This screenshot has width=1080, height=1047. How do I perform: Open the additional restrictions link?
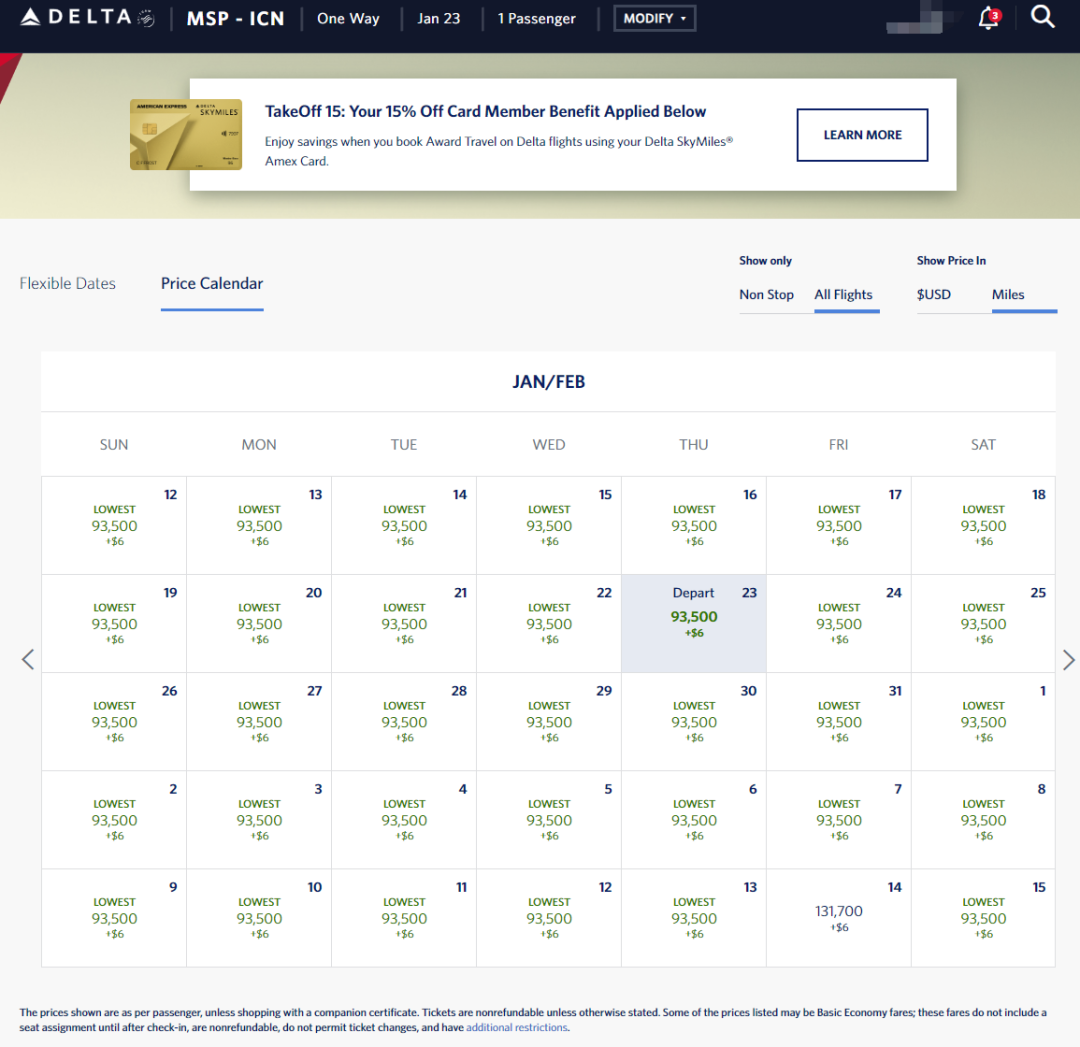point(516,1027)
